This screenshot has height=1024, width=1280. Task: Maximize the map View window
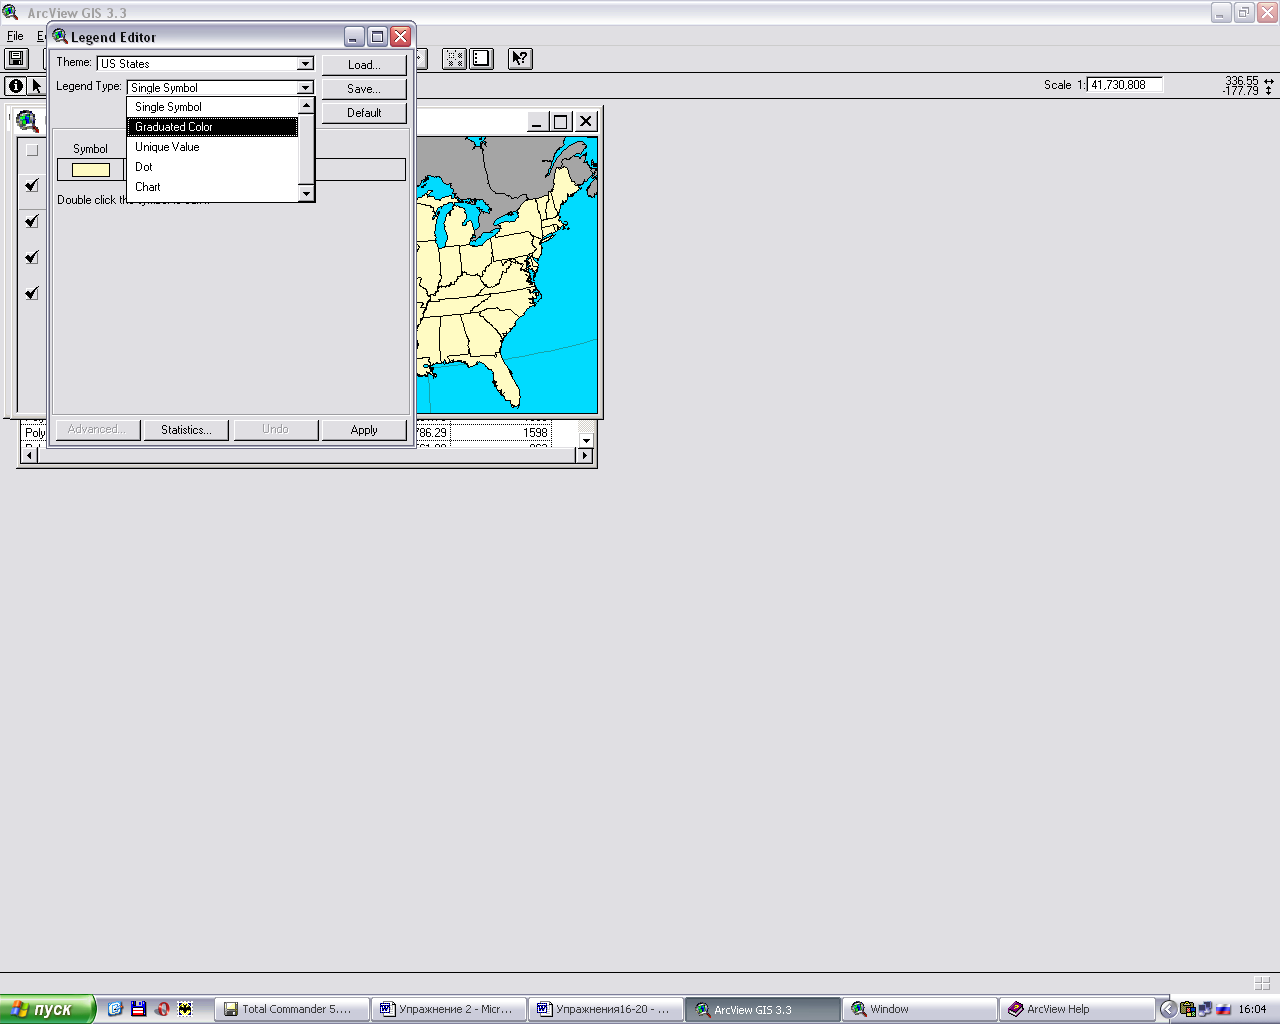click(561, 122)
